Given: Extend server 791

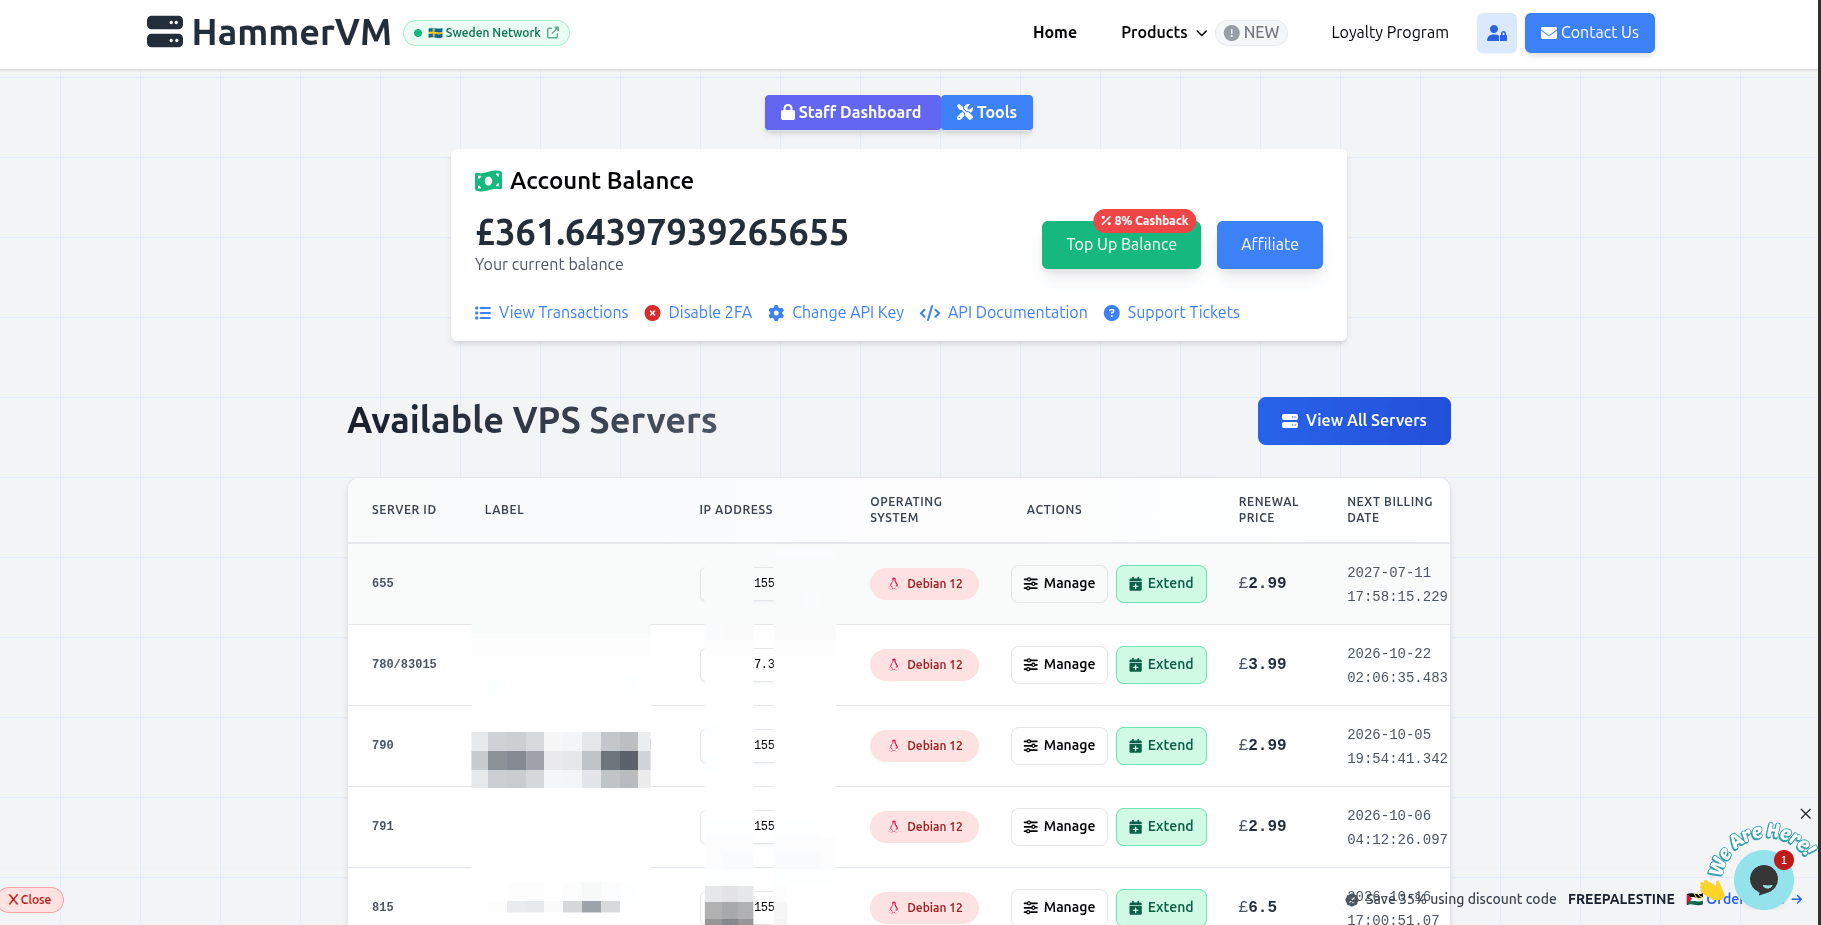Looking at the screenshot, I should (x=1161, y=827).
